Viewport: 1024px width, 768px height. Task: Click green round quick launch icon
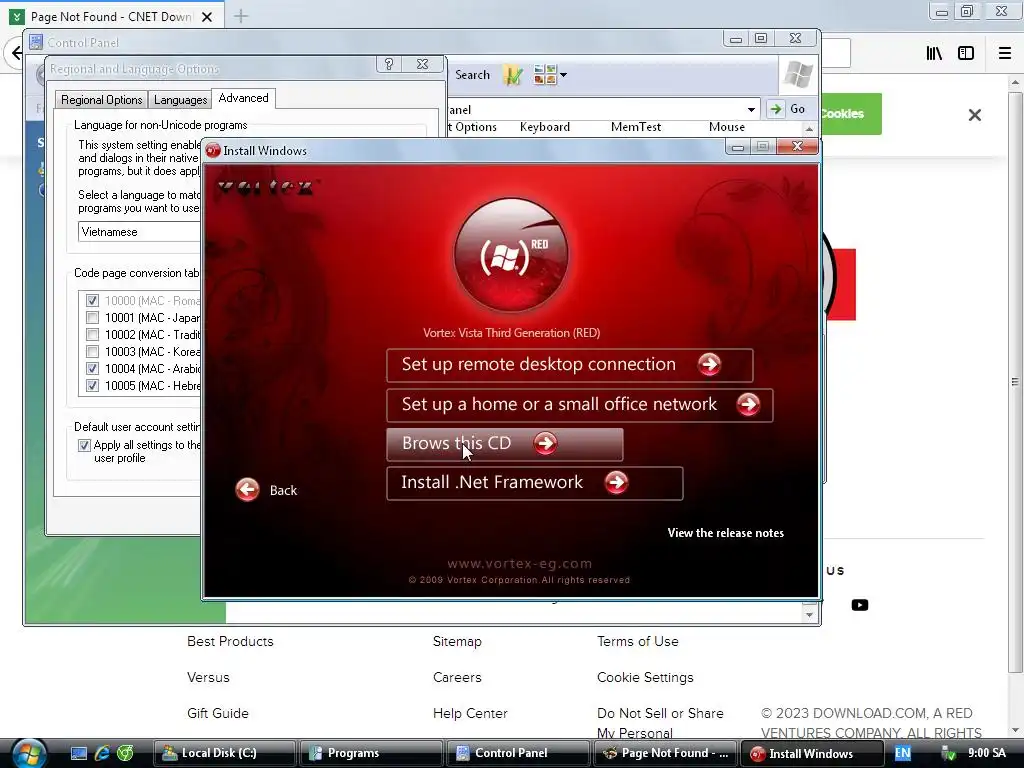[x=125, y=753]
